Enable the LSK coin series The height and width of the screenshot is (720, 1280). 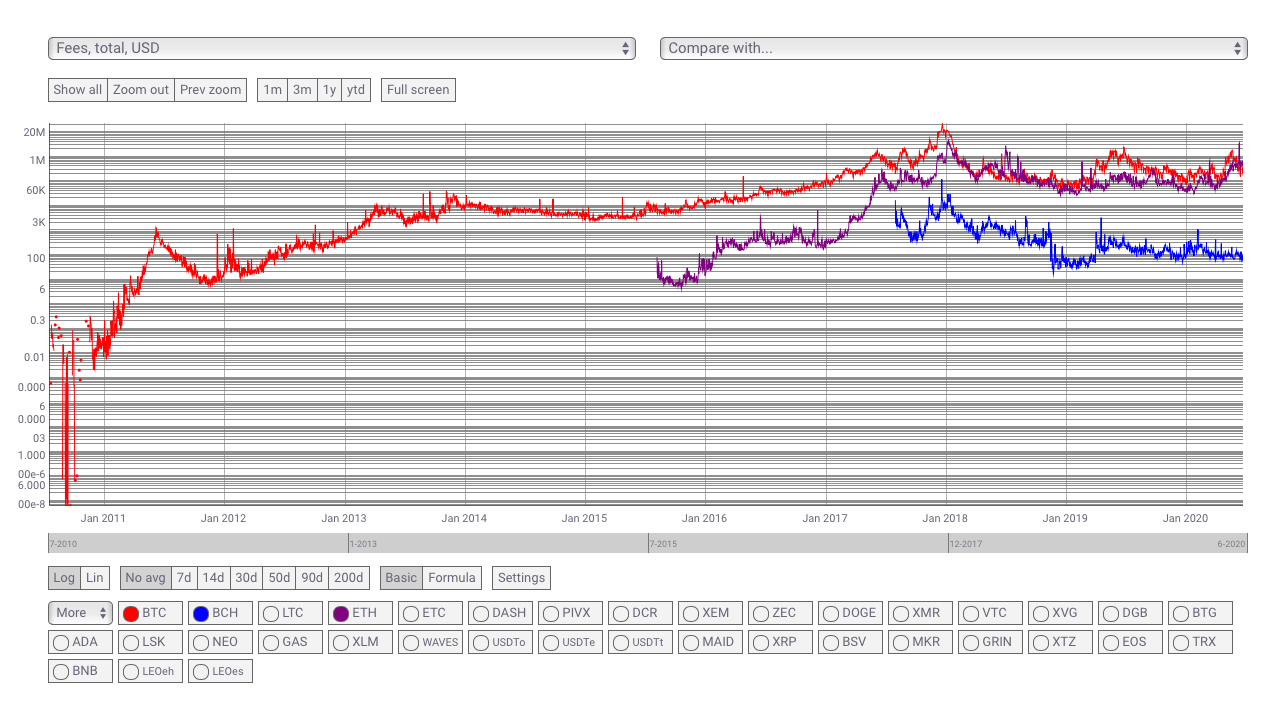[150, 642]
